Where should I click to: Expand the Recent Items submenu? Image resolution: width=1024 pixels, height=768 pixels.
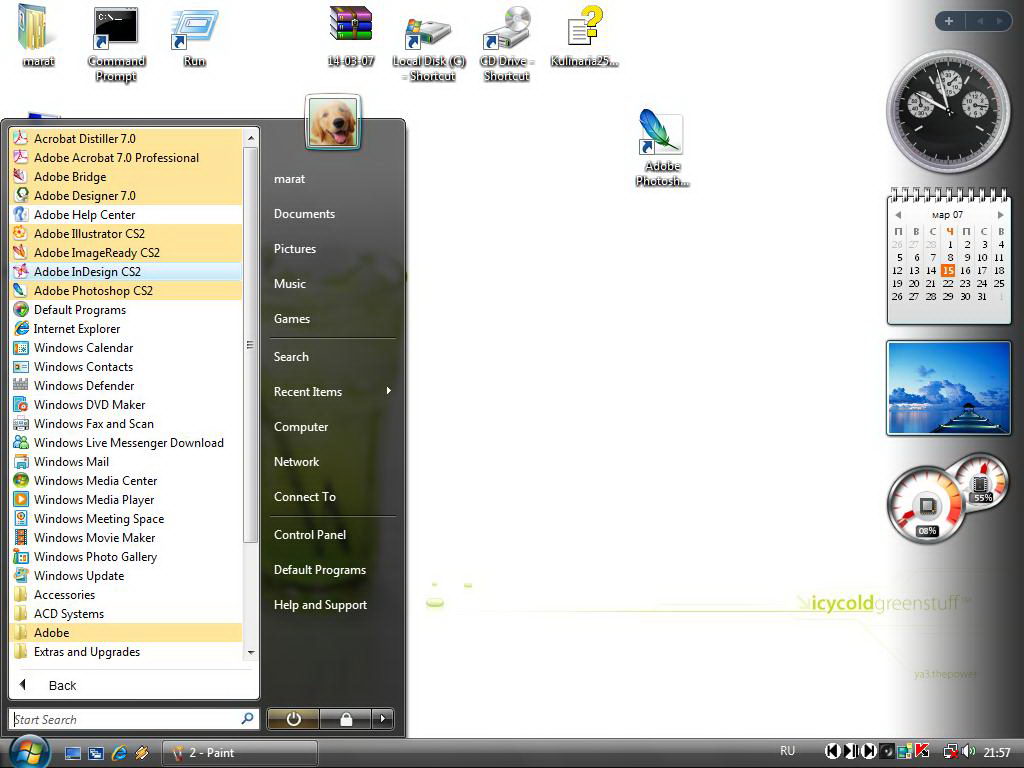333,391
